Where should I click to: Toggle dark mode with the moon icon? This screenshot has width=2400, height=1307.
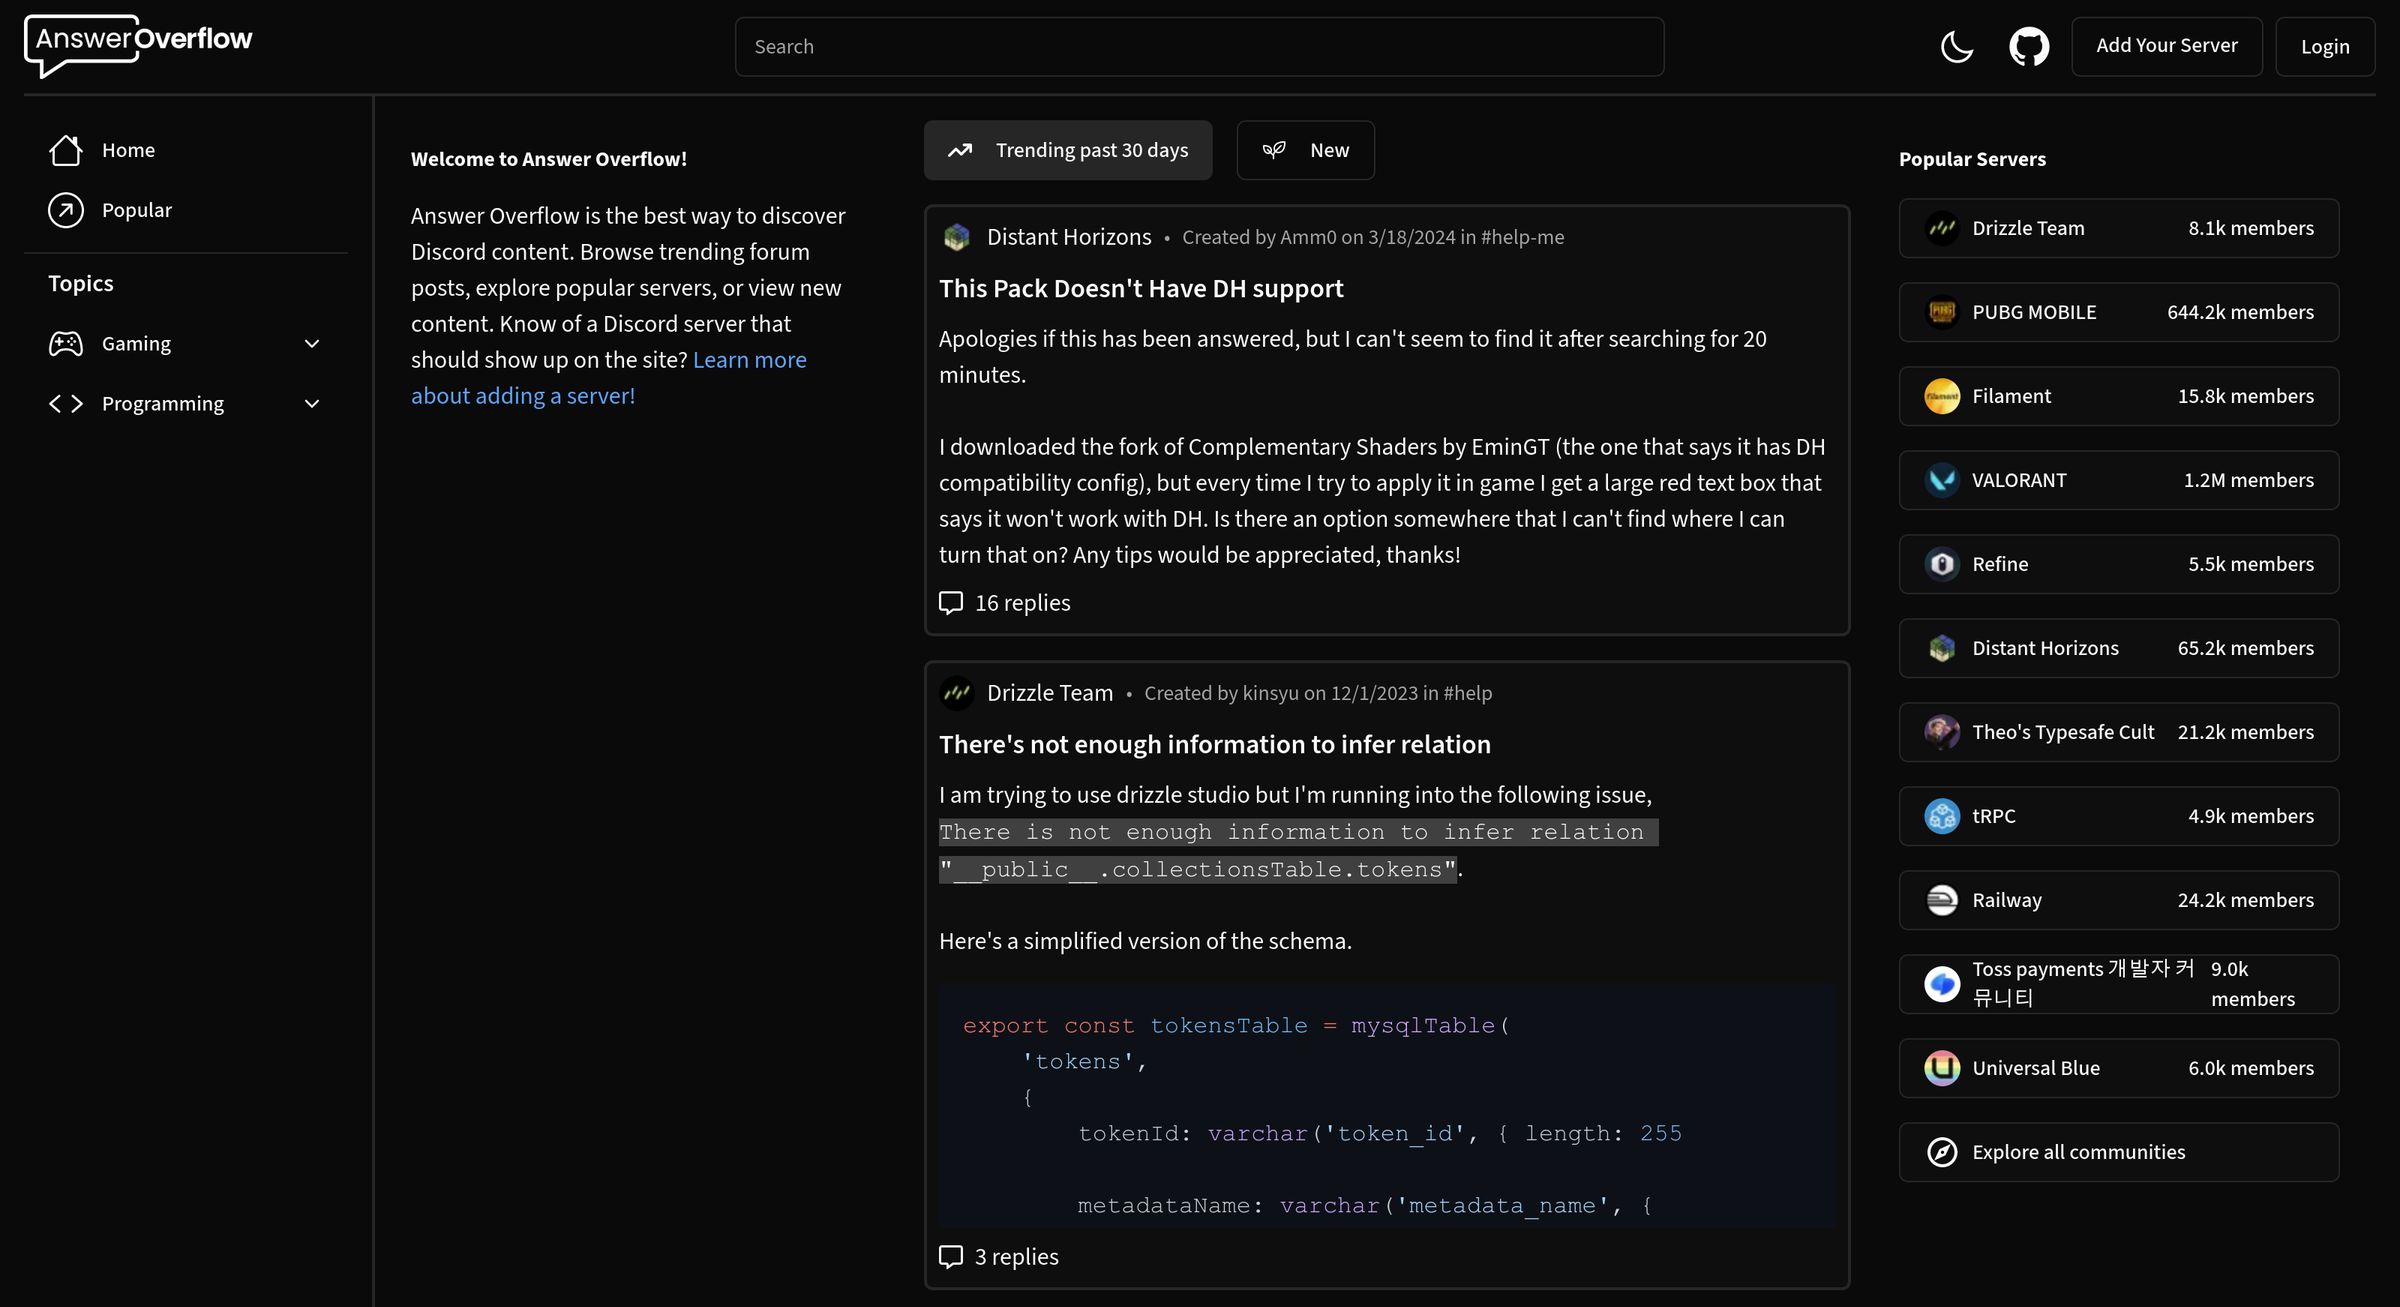click(1956, 46)
